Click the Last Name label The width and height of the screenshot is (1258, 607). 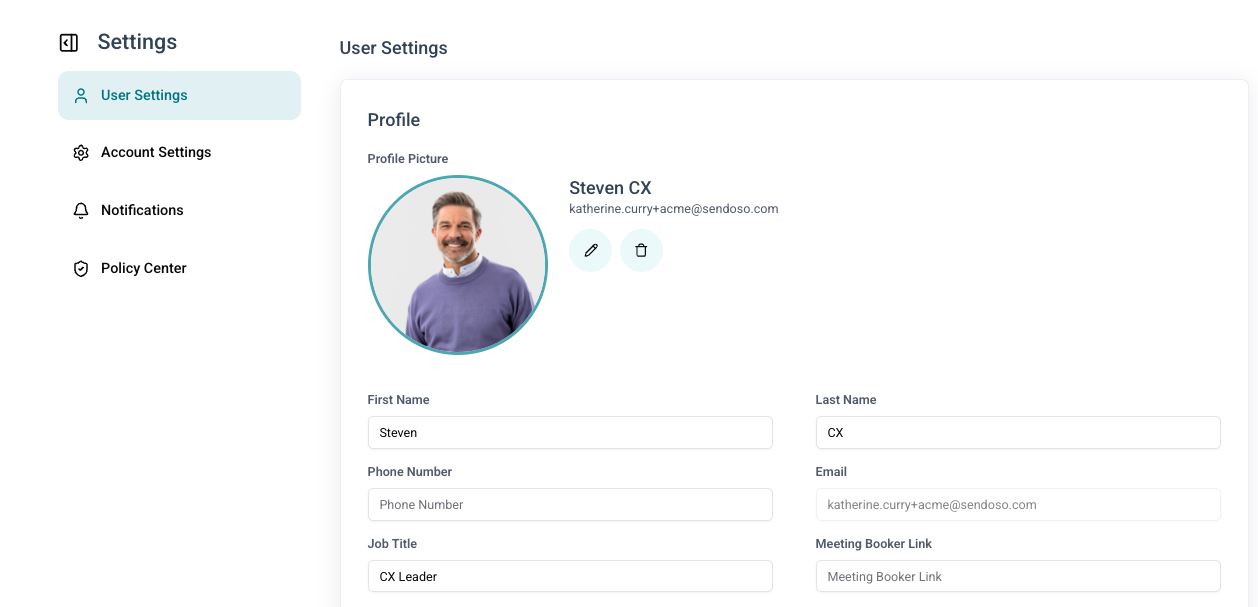point(846,400)
